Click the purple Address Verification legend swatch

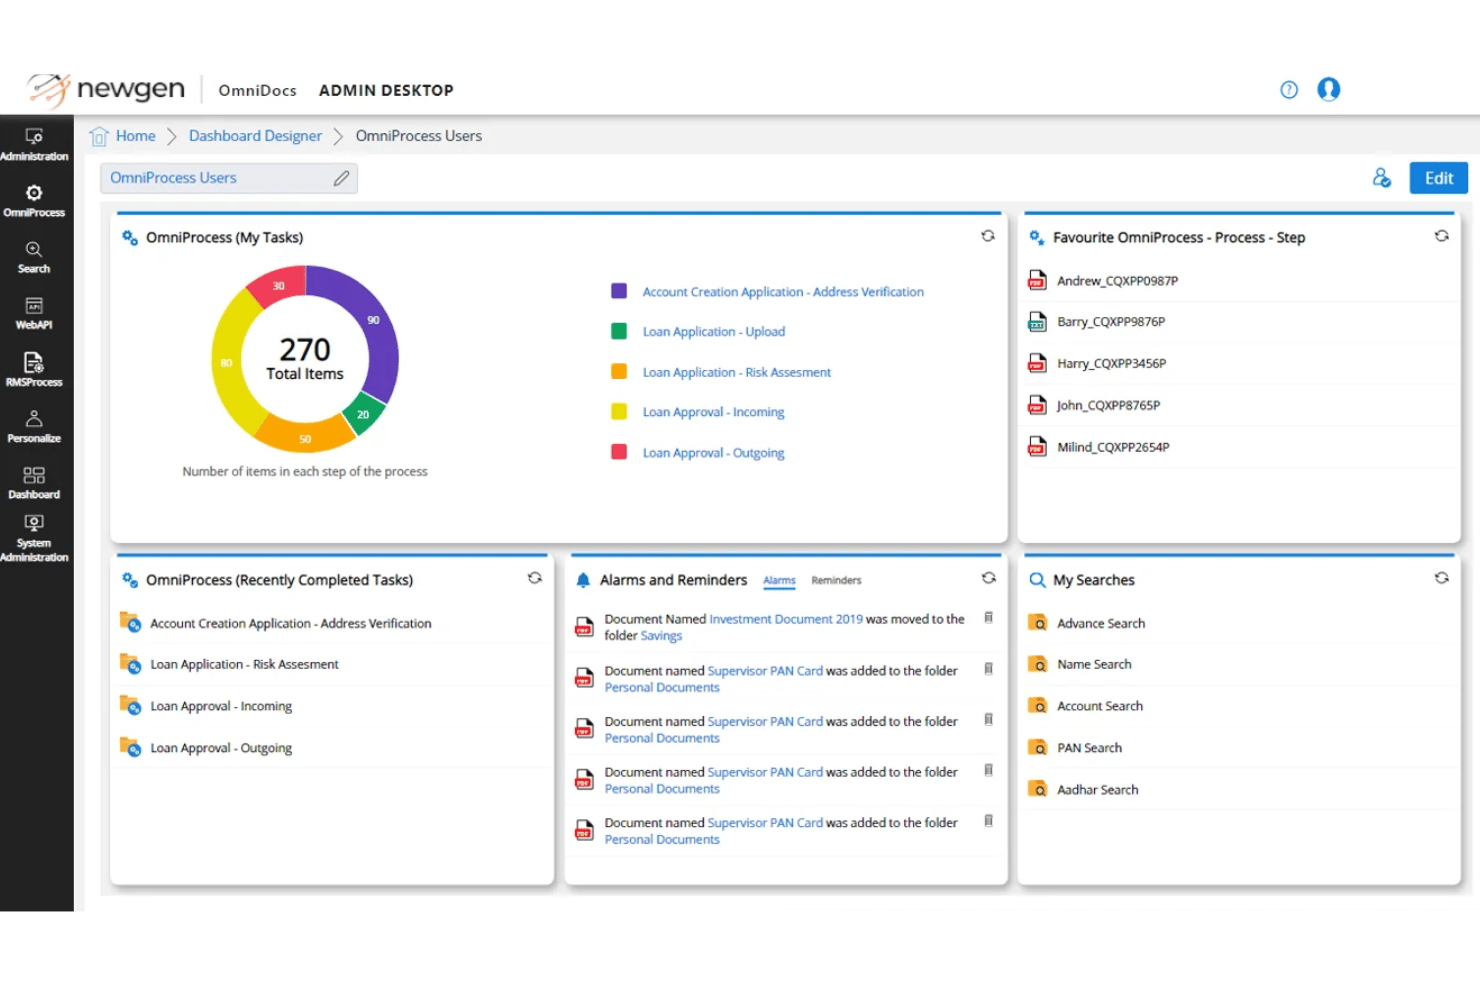(619, 291)
